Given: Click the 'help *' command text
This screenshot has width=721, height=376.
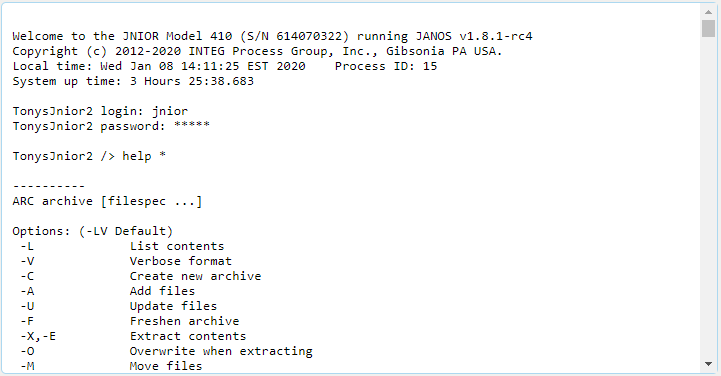Looking at the screenshot, I should (x=144, y=156).
